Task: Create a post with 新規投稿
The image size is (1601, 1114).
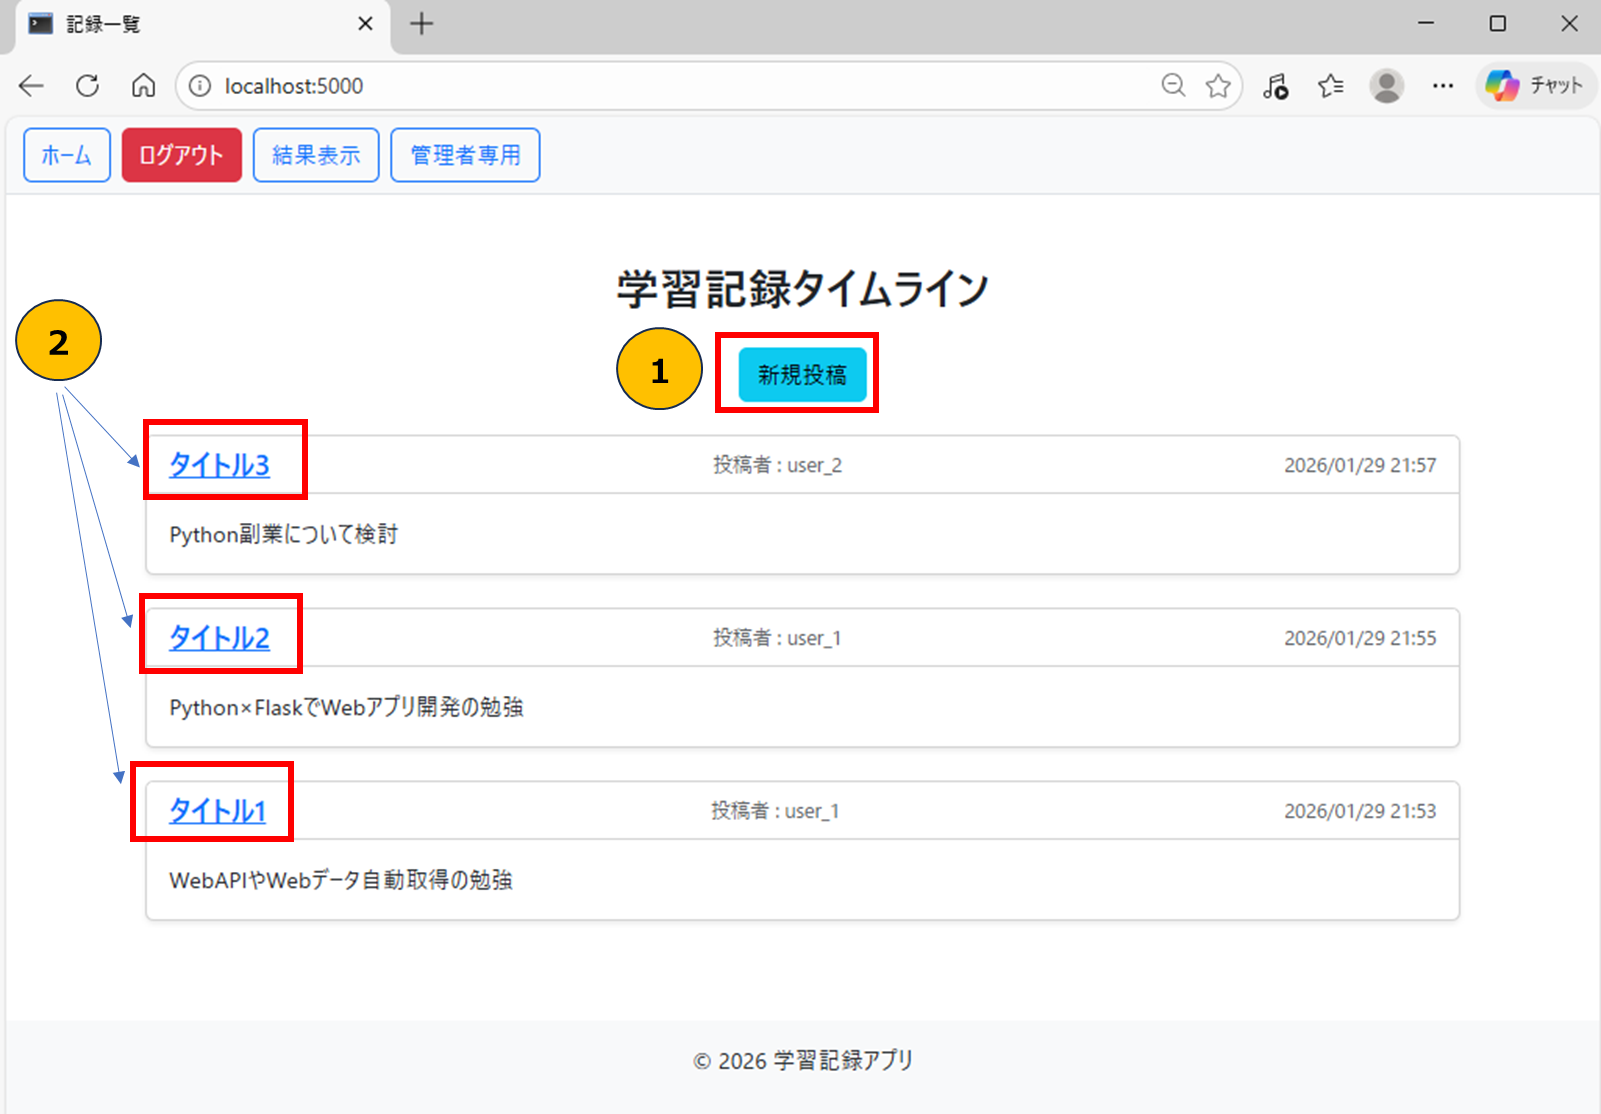Action: point(802,375)
